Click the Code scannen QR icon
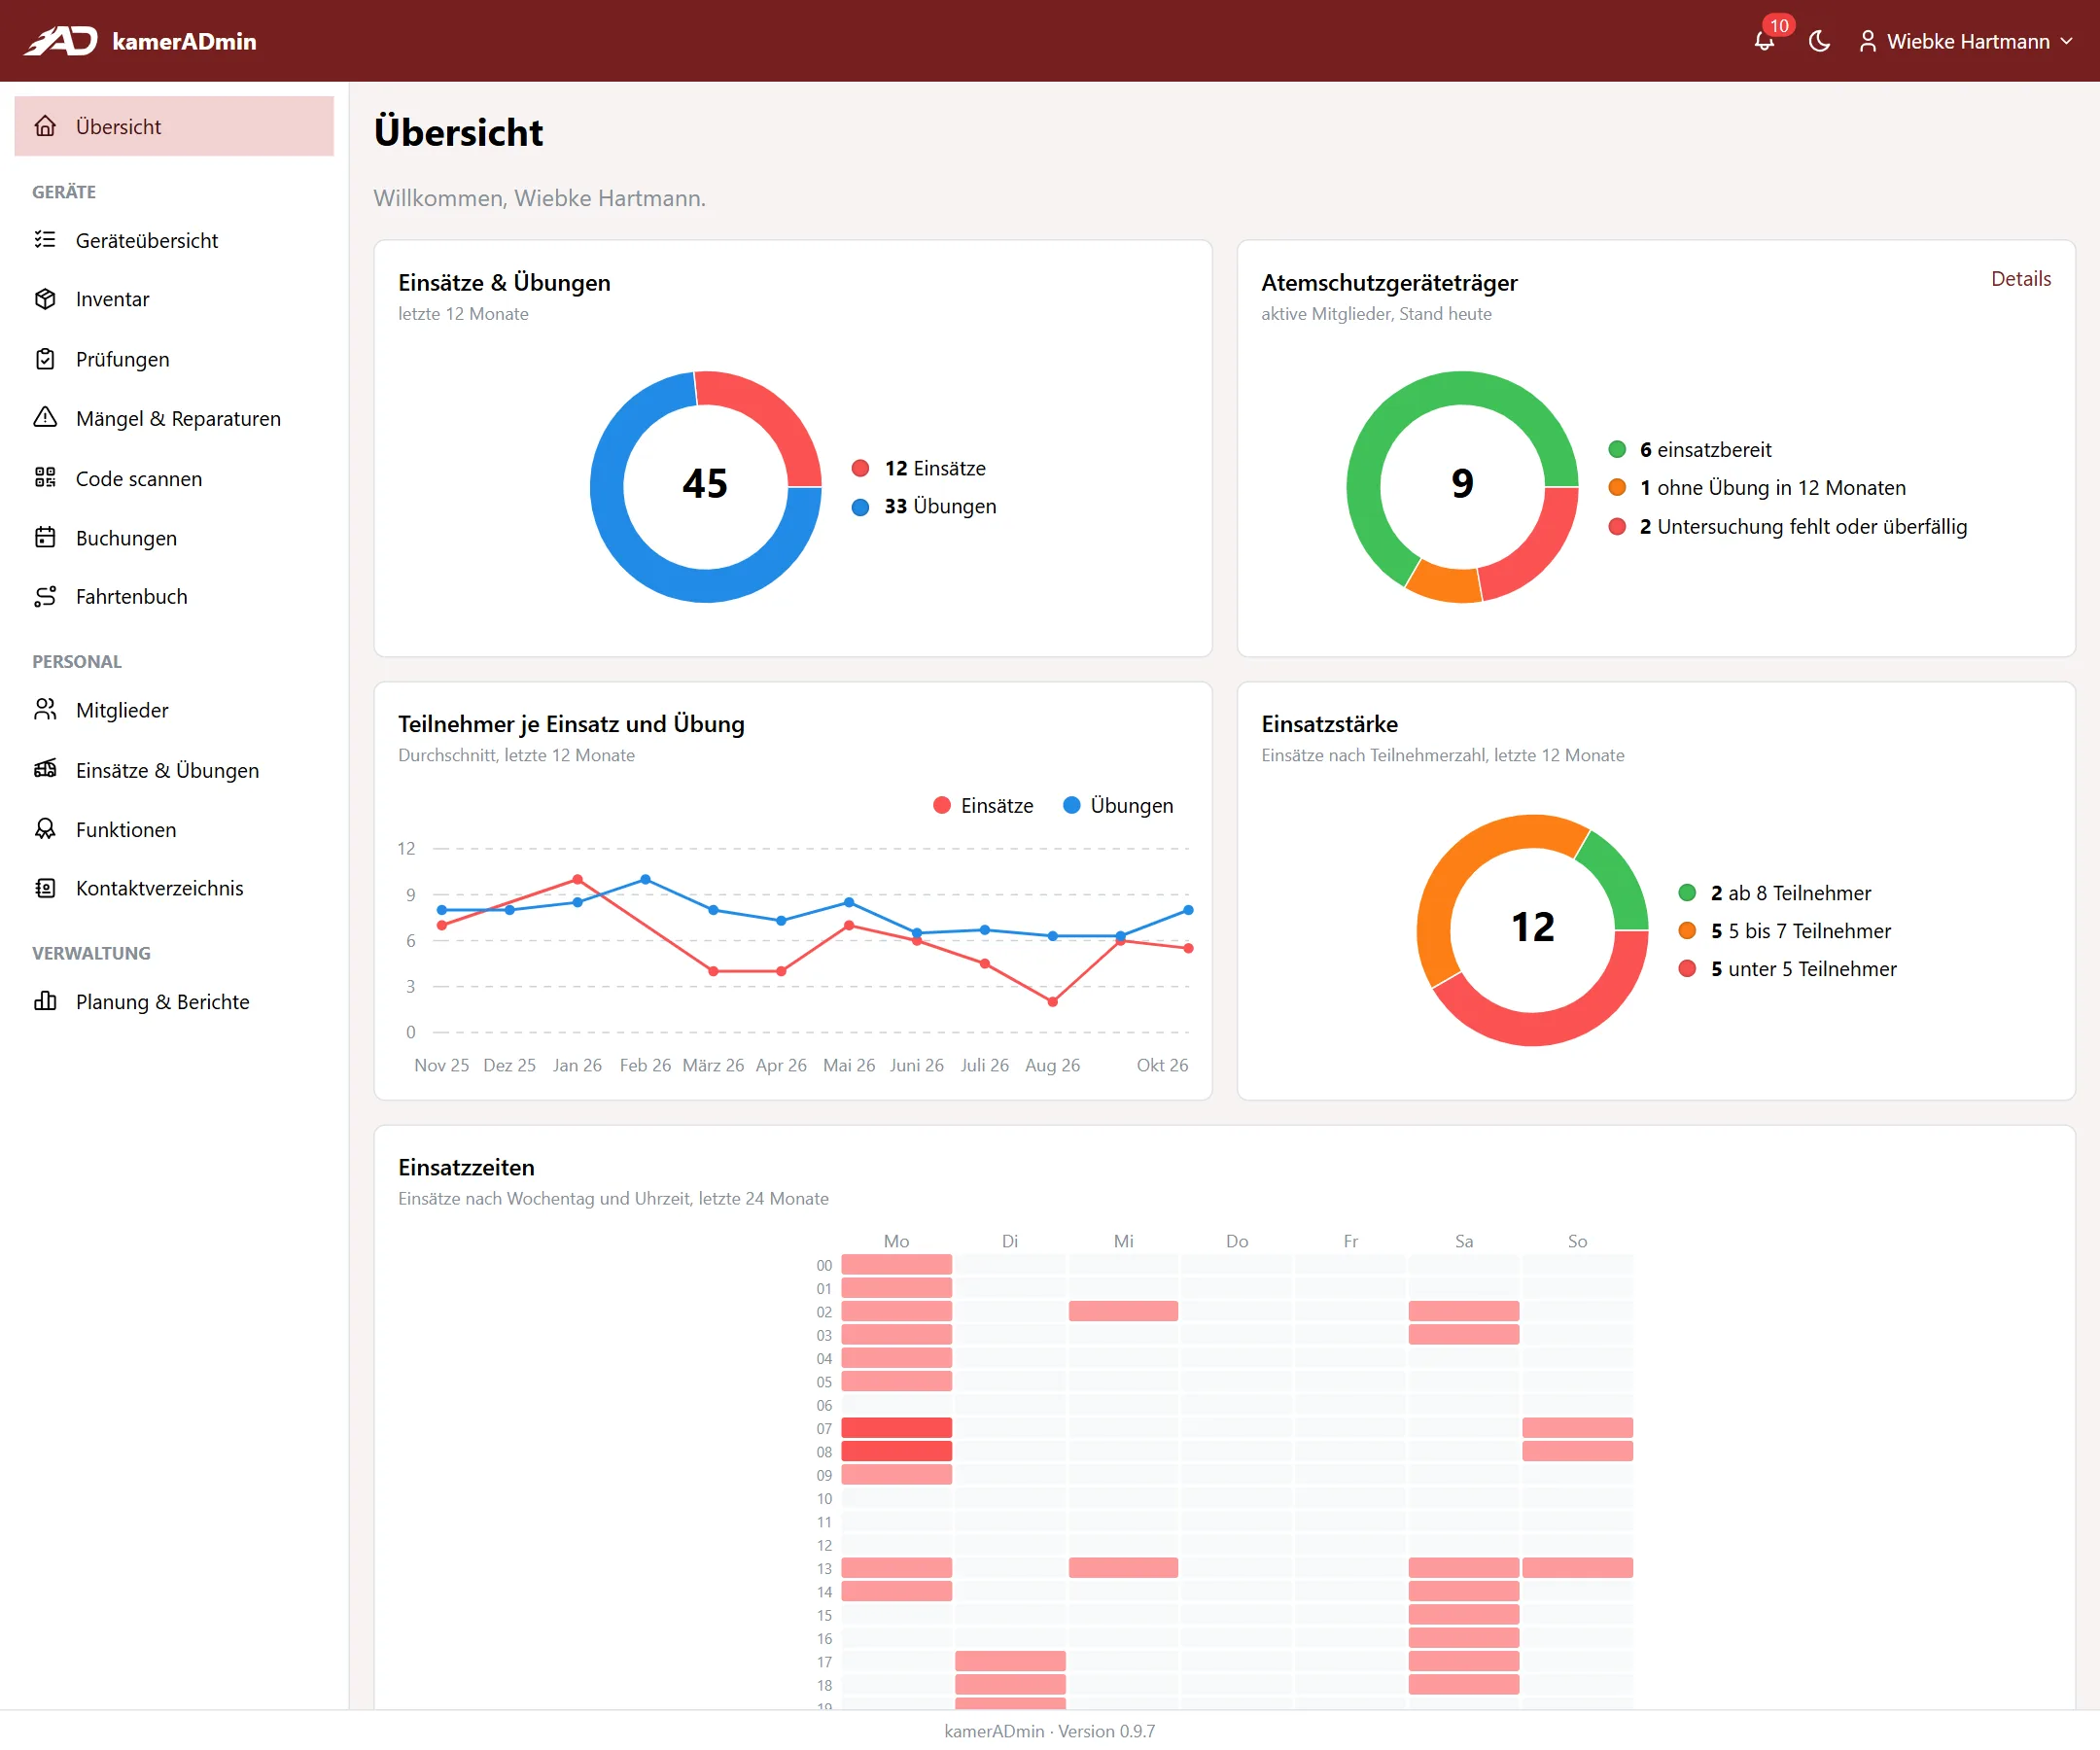 (x=45, y=478)
